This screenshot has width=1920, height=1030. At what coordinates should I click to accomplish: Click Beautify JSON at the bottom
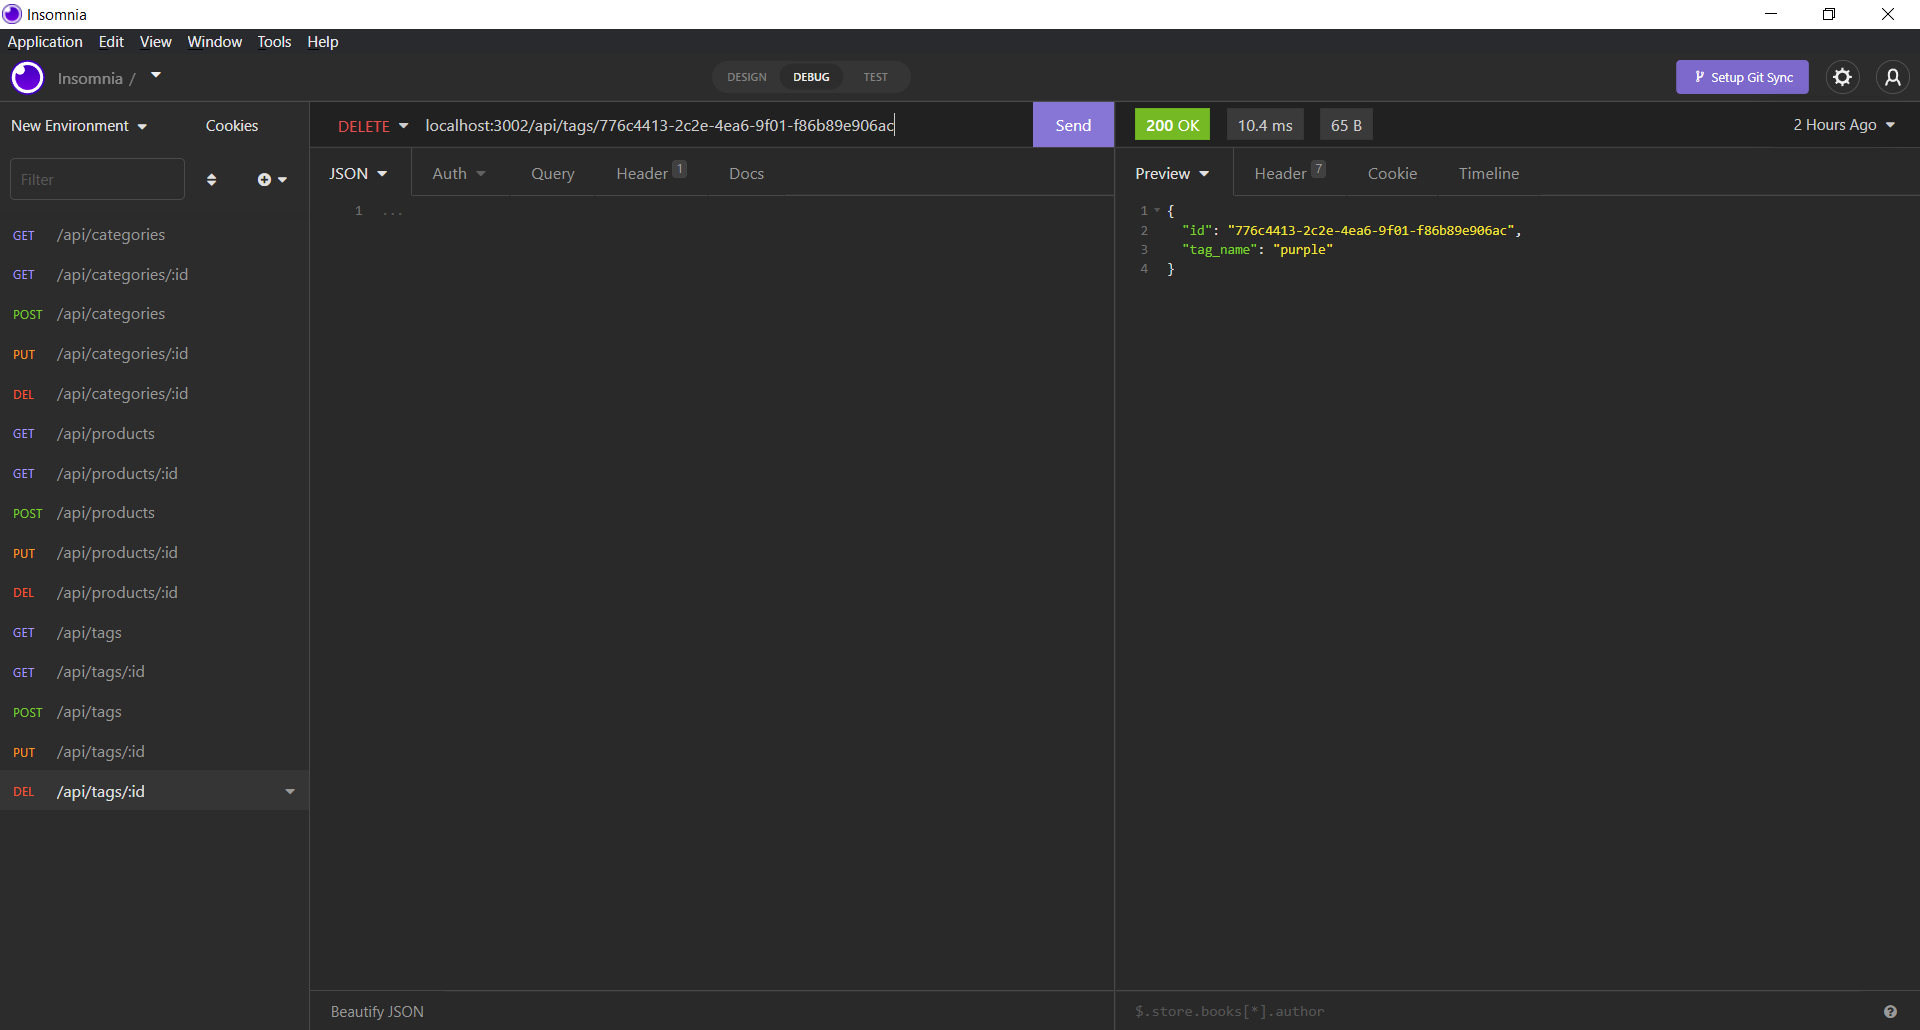[x=376, y=1011]
